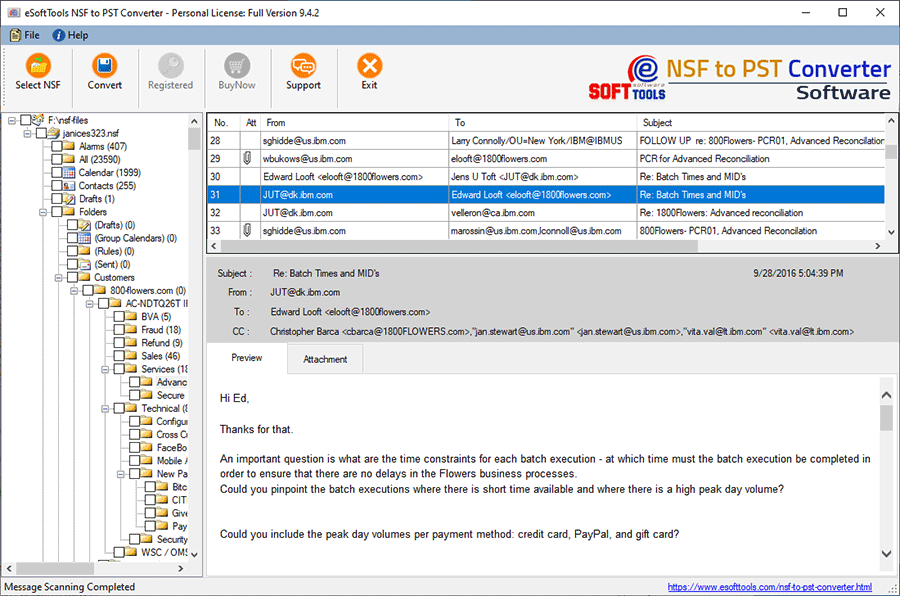Click the Security folder icon
Image resolution: width=900 pixels, height=596 pixels.
(x=147, y=539)
